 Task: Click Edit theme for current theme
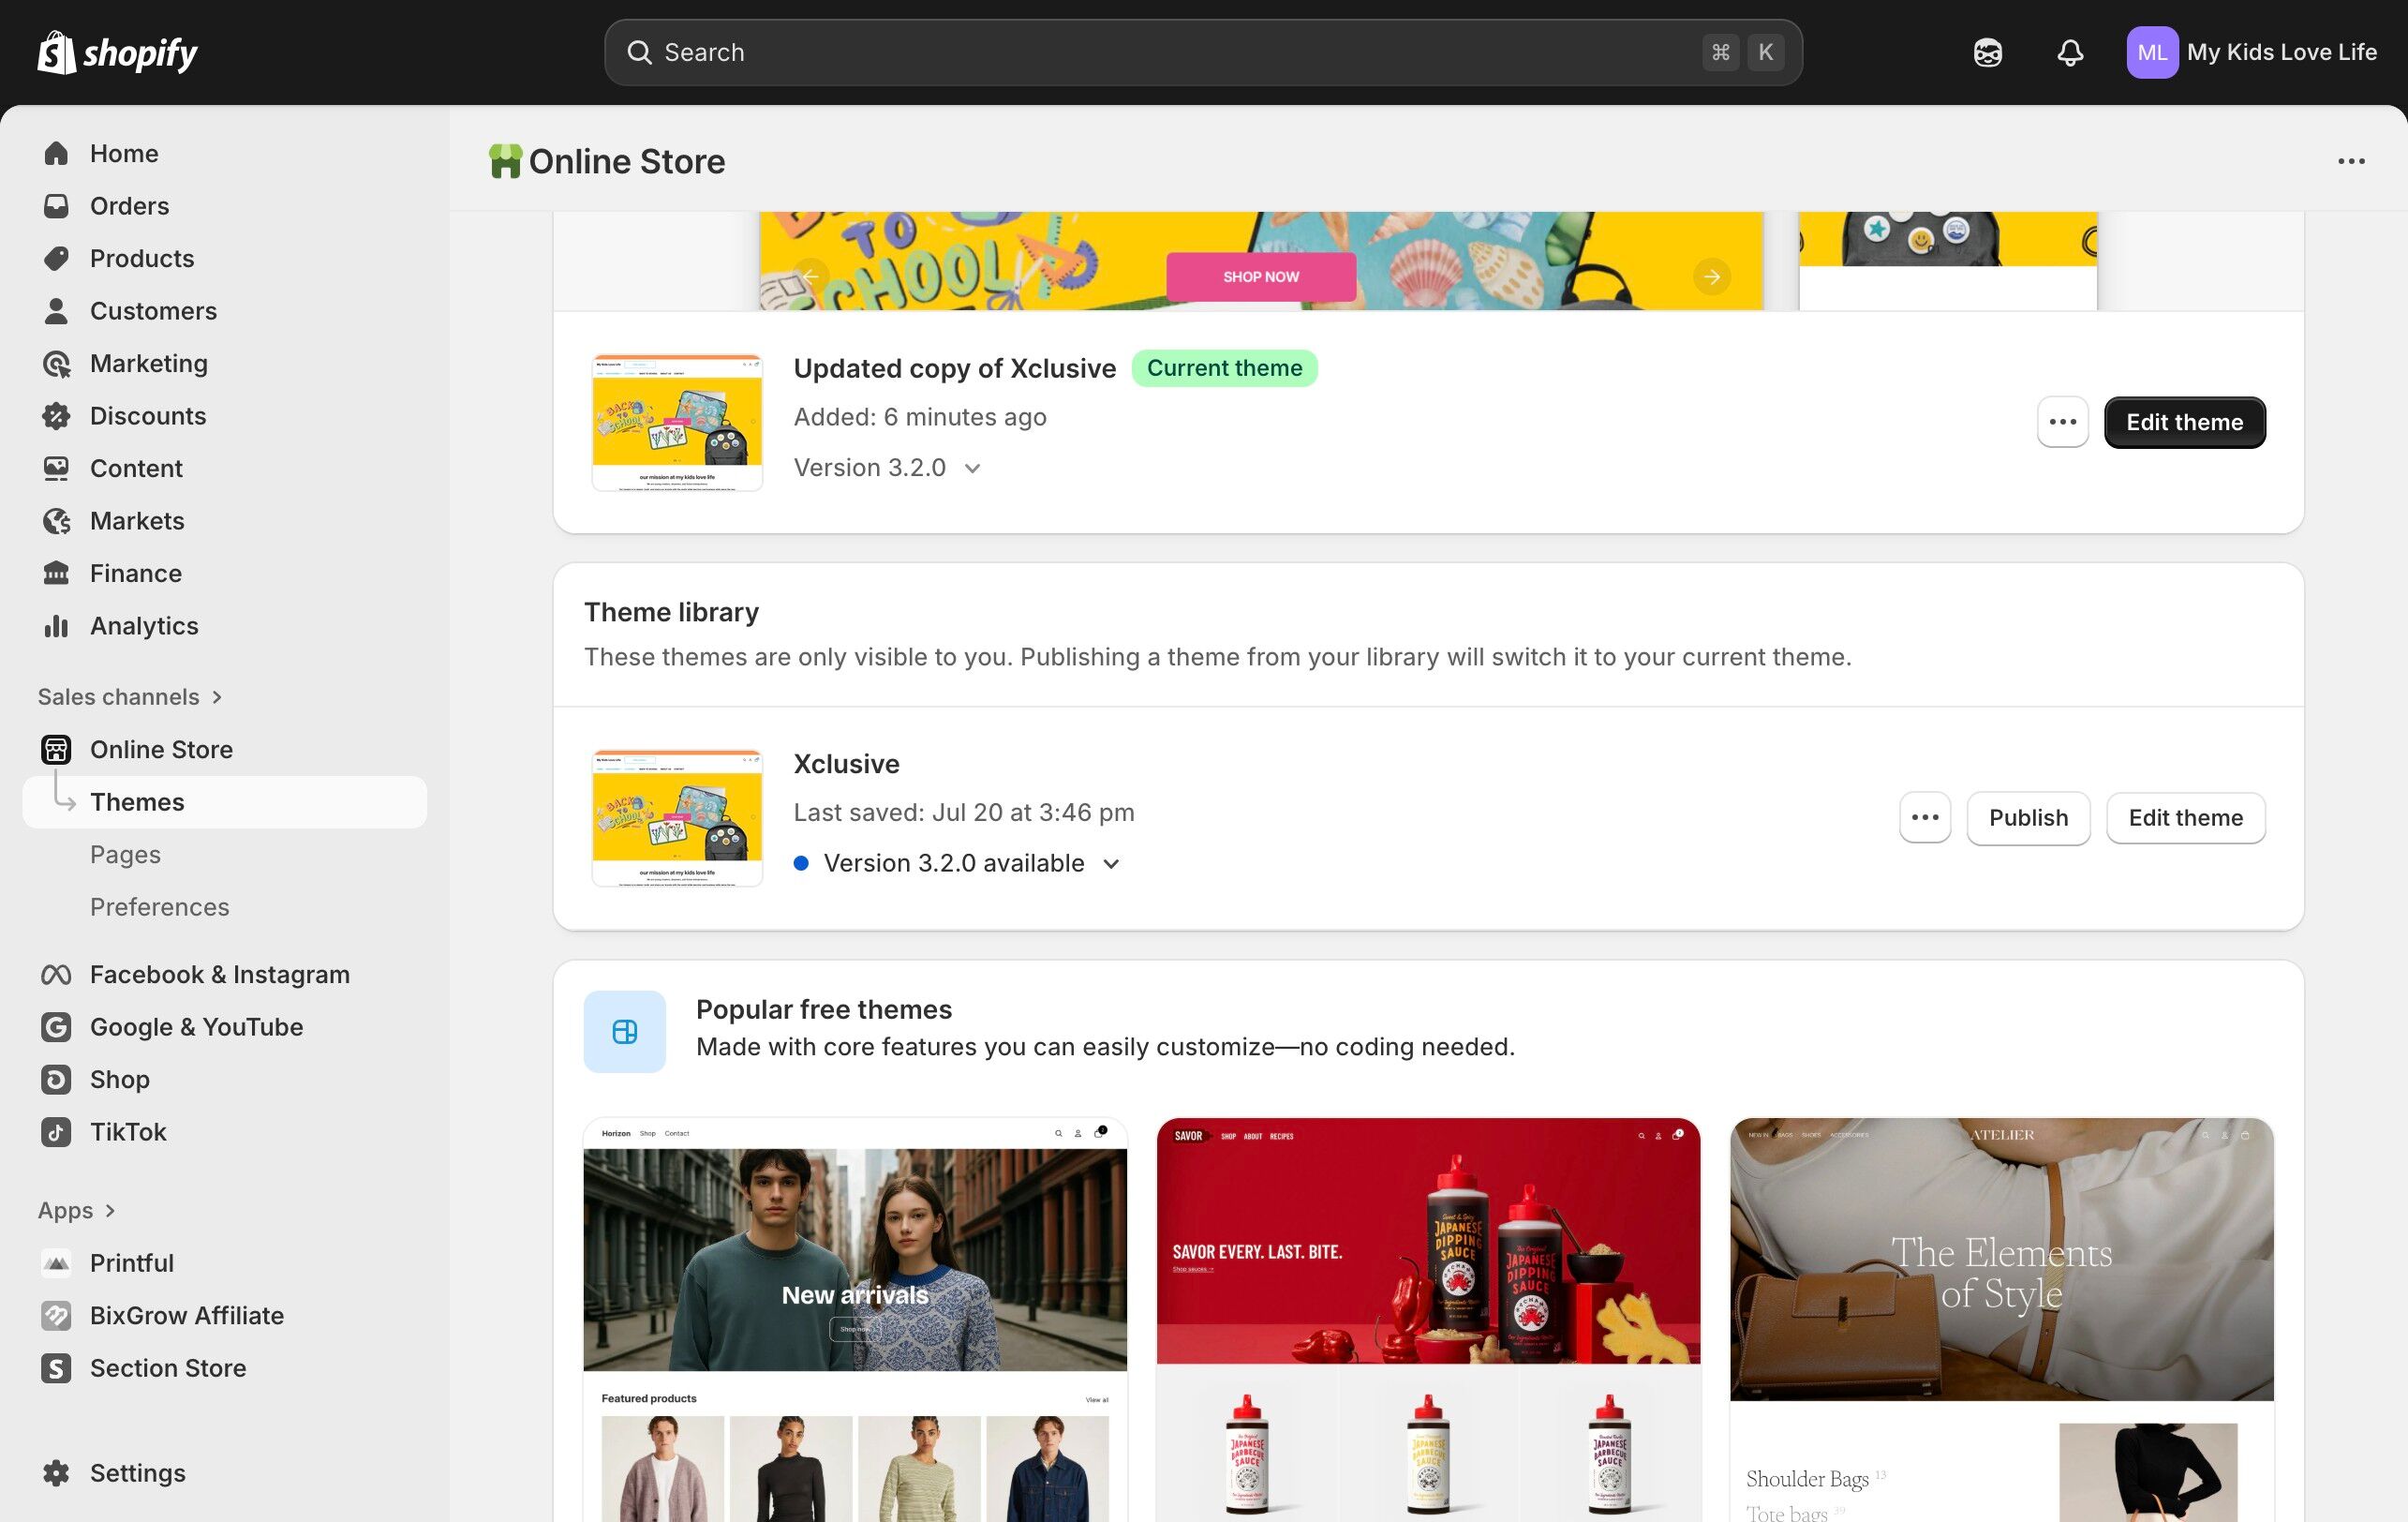[2183, 422]
